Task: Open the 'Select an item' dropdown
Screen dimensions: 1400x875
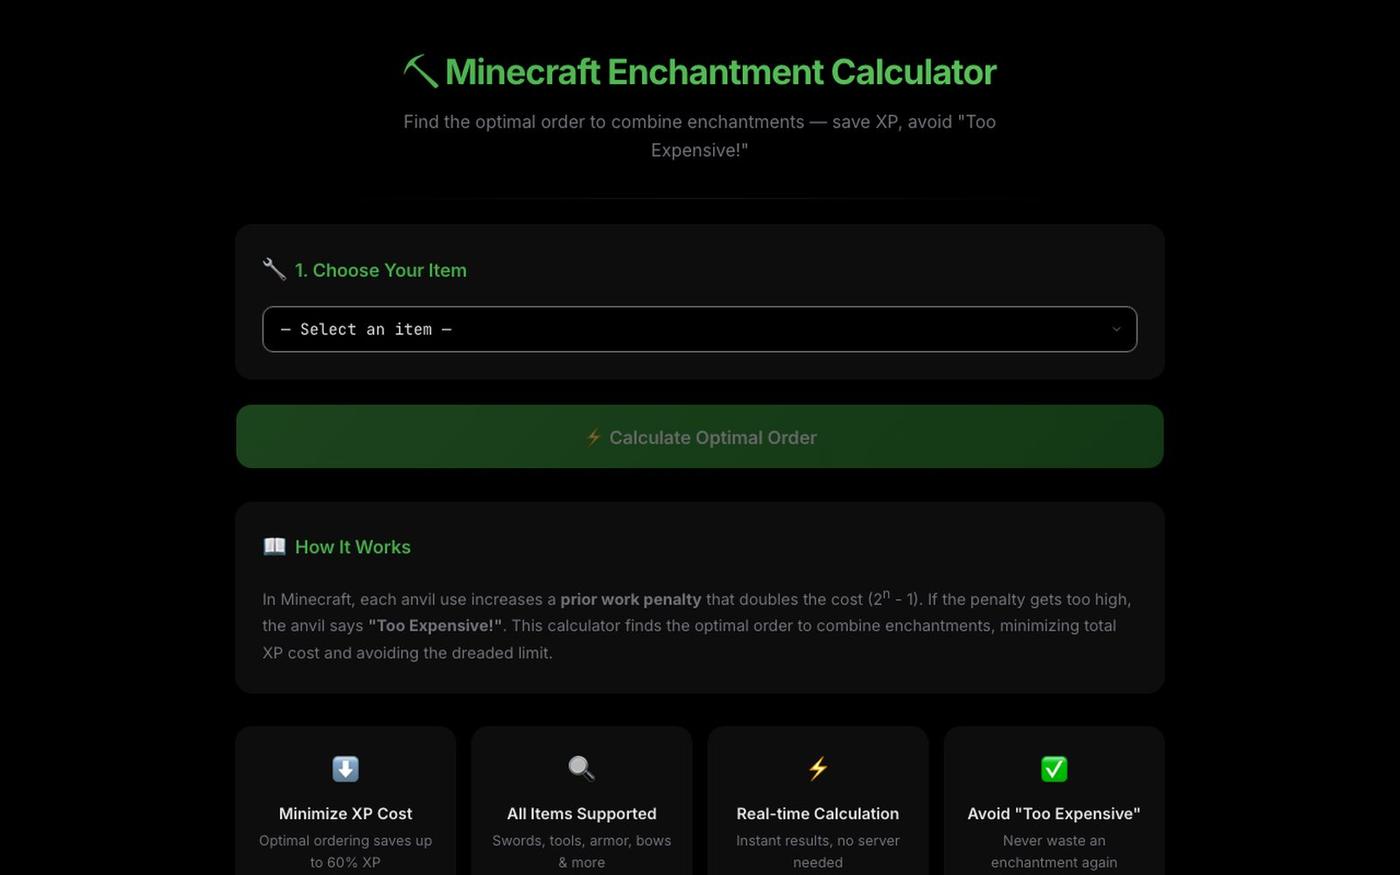Action: coord(699,329)
